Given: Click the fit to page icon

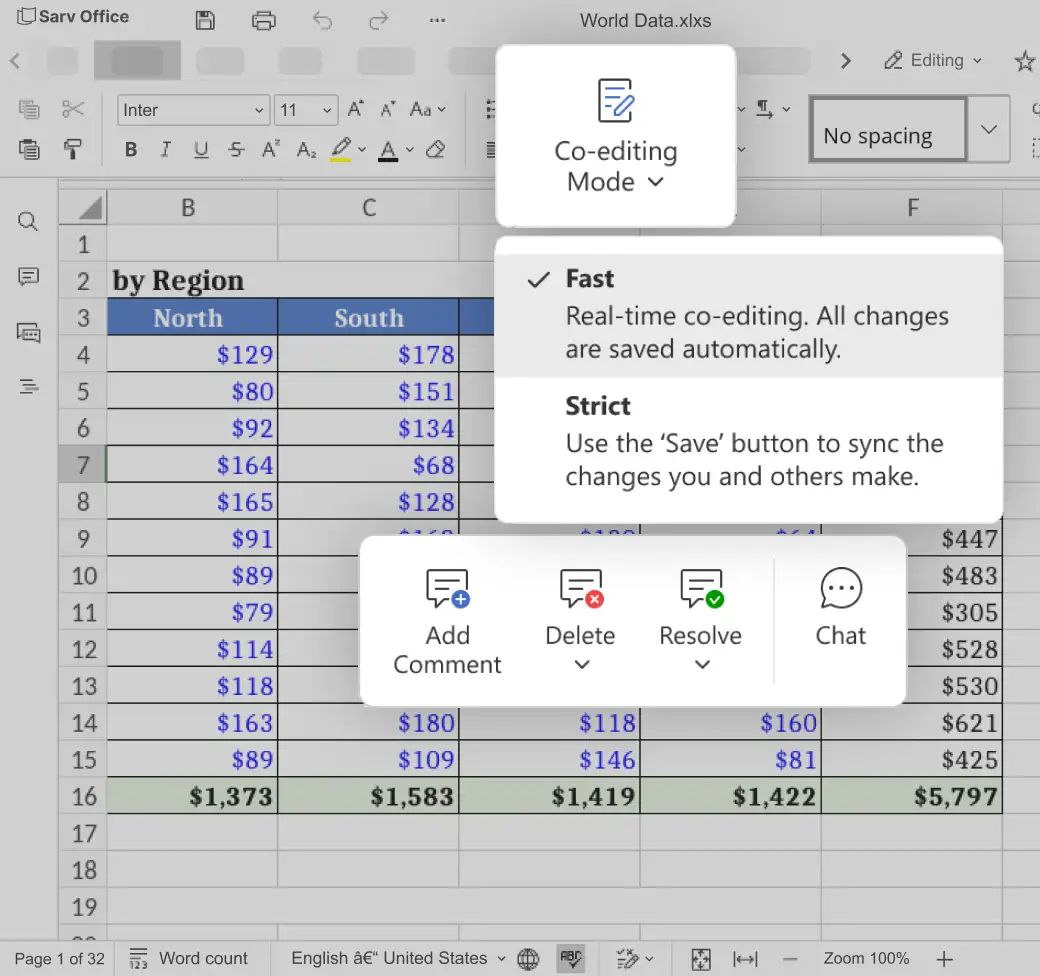Looking at the screenshot, I should [x=701, y=959].
